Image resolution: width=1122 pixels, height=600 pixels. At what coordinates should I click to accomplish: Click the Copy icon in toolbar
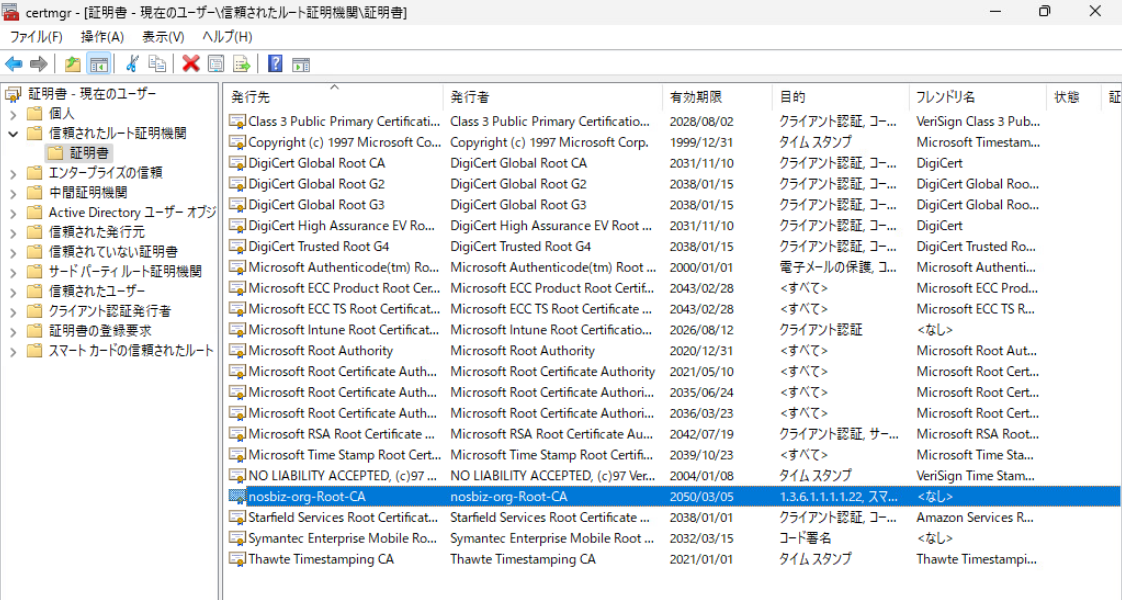pyautogui.click(x=157, y=64)
